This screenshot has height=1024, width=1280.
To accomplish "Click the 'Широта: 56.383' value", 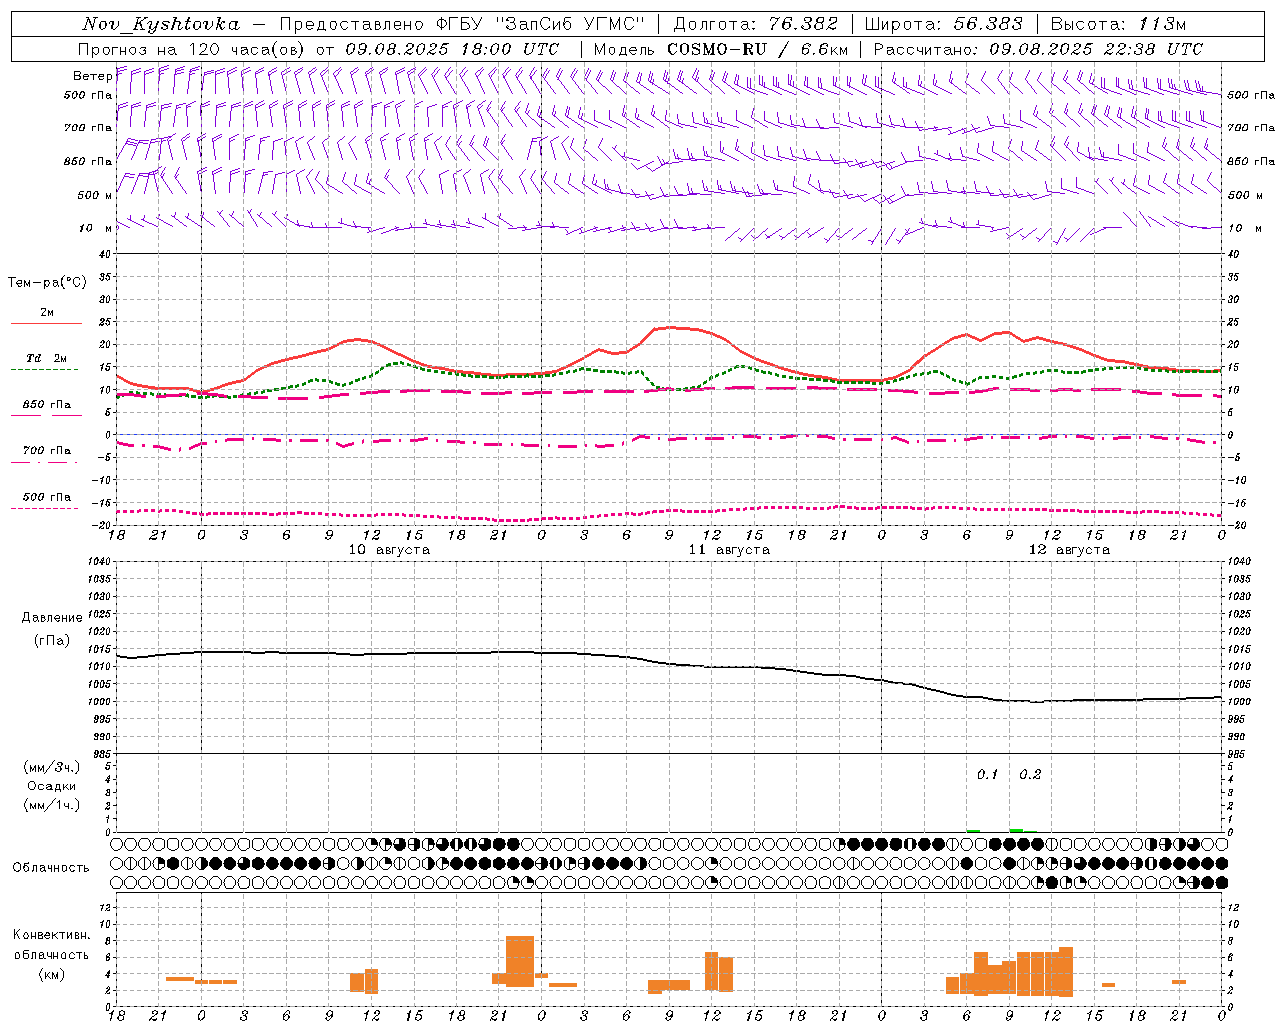I will click(943, 24).
